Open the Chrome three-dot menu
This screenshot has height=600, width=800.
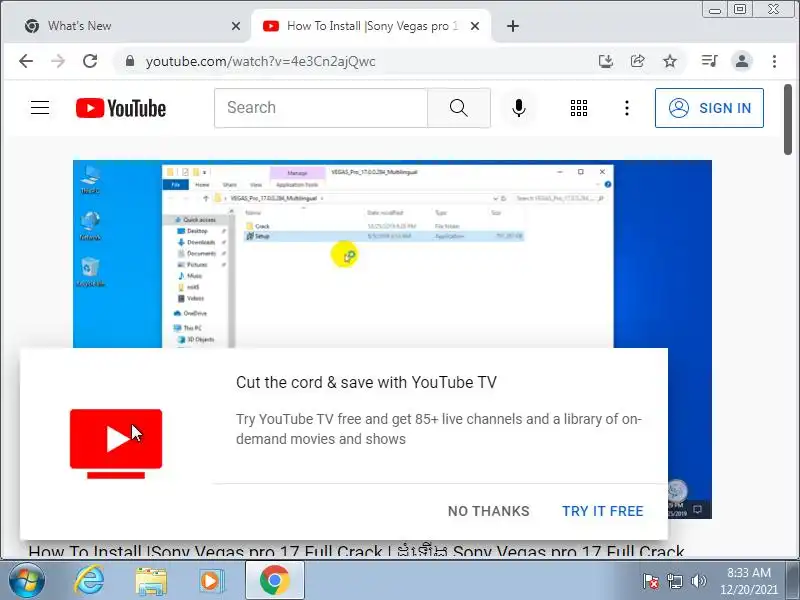(774, 61)
